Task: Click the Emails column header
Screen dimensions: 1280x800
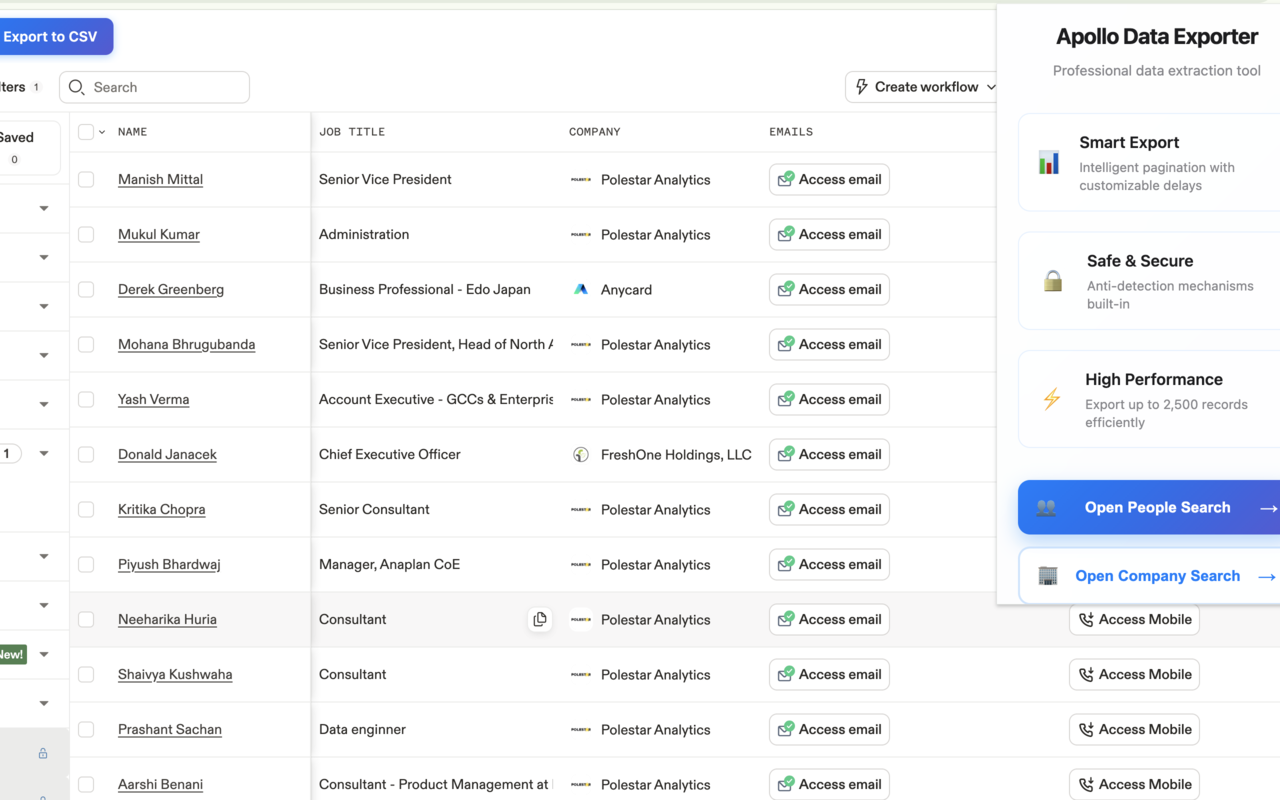Action: 791,132
